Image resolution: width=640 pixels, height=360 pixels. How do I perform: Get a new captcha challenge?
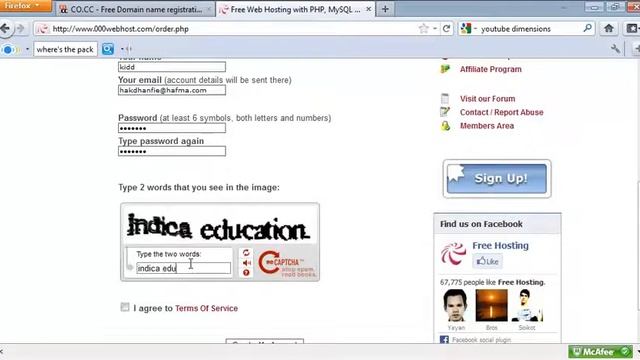(x=246, y=253)
